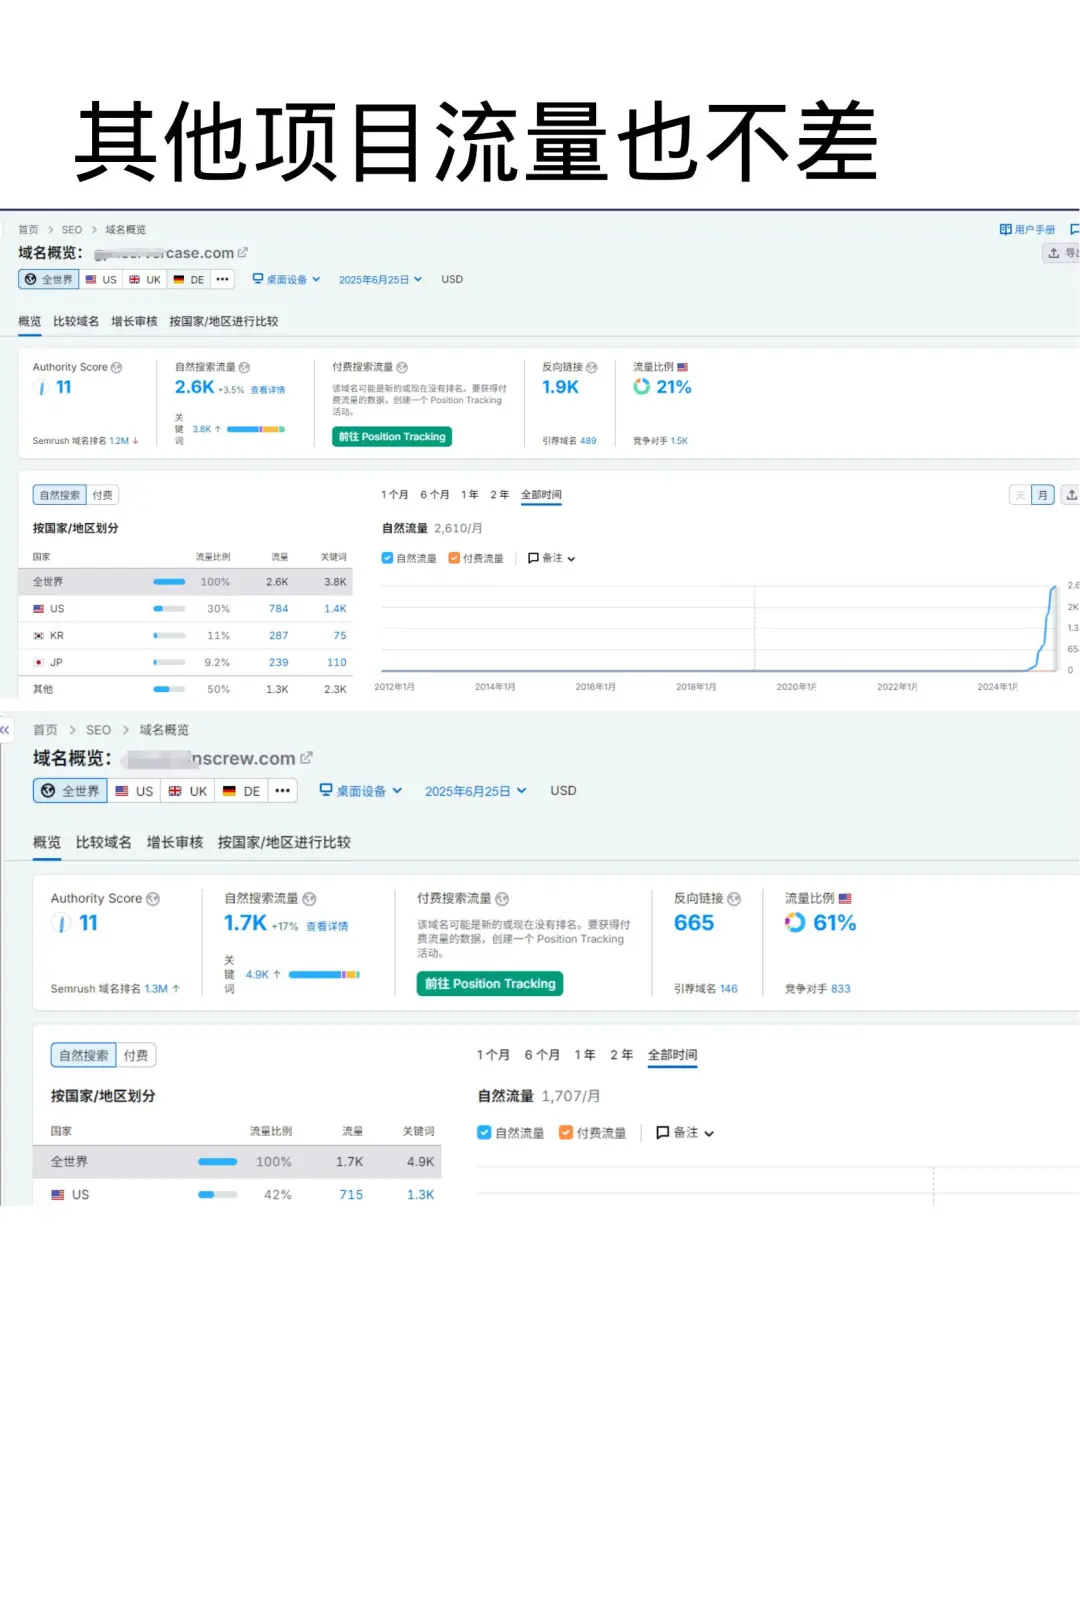The height and width of the screenshot is (1620, 1080).
Task: Select JP row in case.com country table
Action: pos(185,662)
